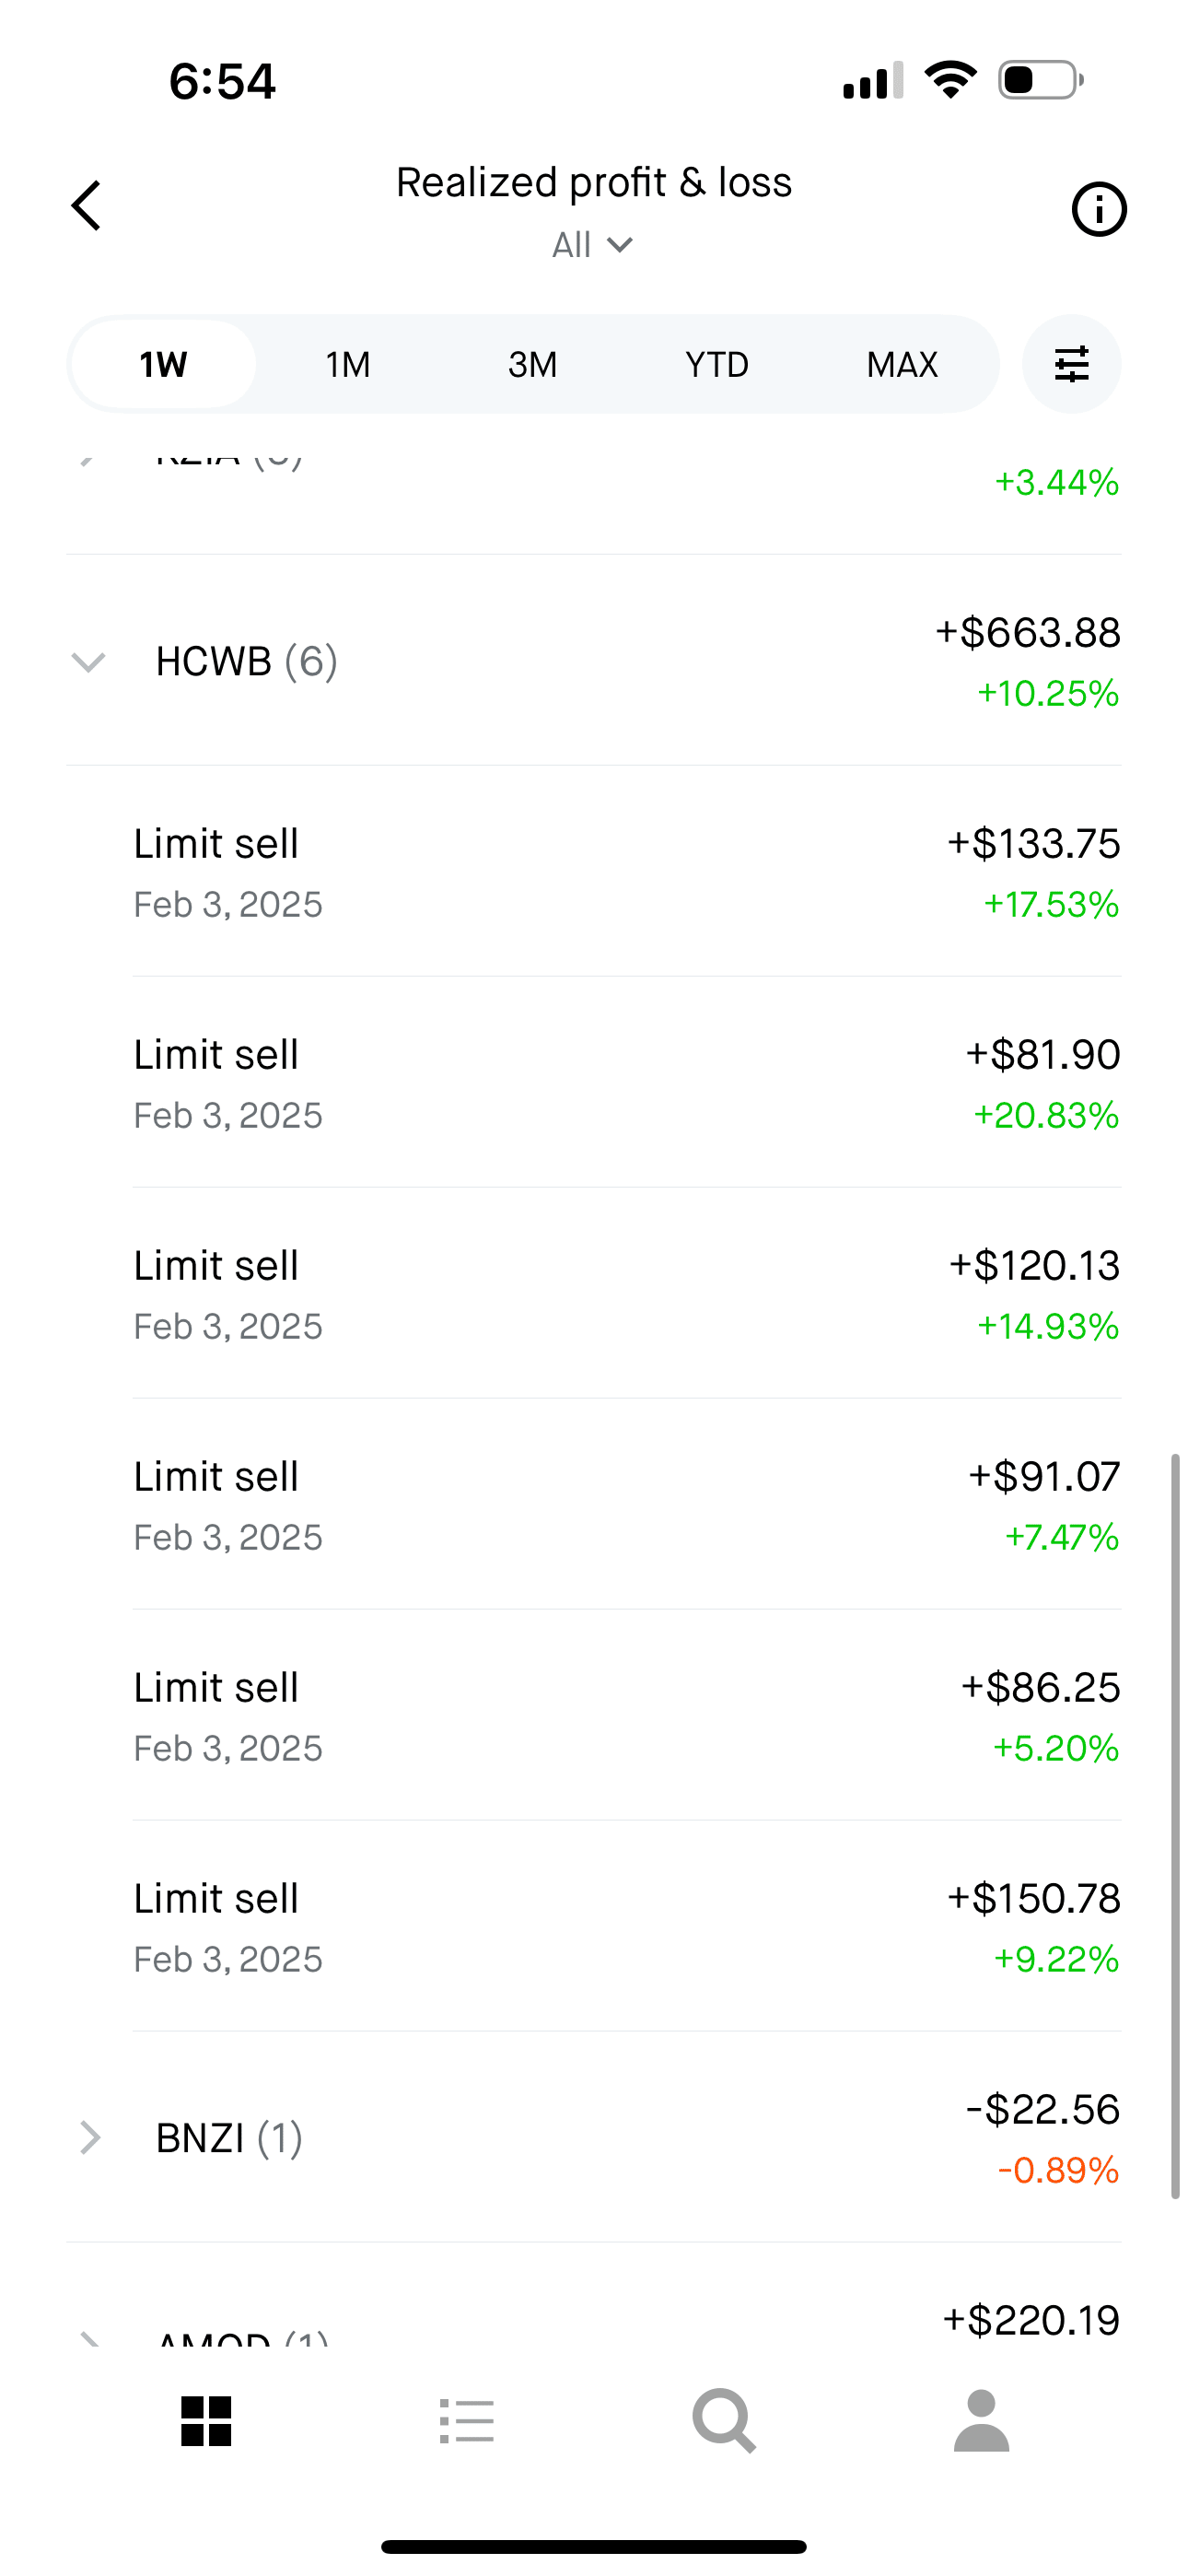Open the info circle icon
Image resolution: width=1188 pixels, height=2576 pixels.
1098,210
